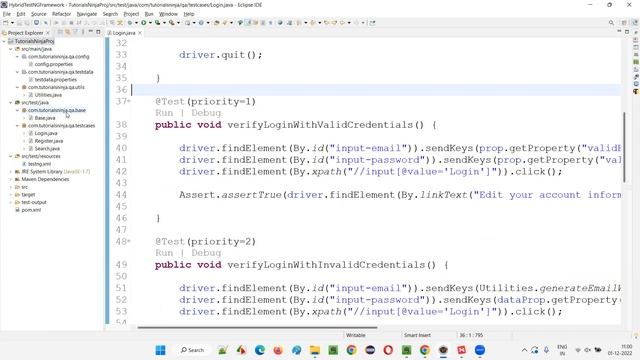
Task: Click the Smart Insert status bar entry
Action: tap(417, 335)
